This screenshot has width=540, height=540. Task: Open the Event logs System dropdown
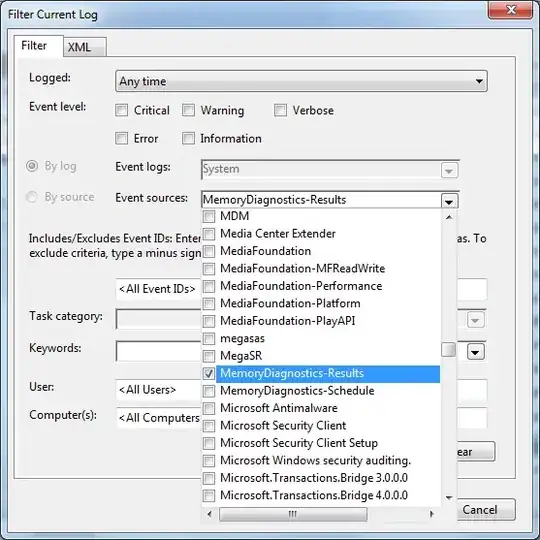click(449, 170)
